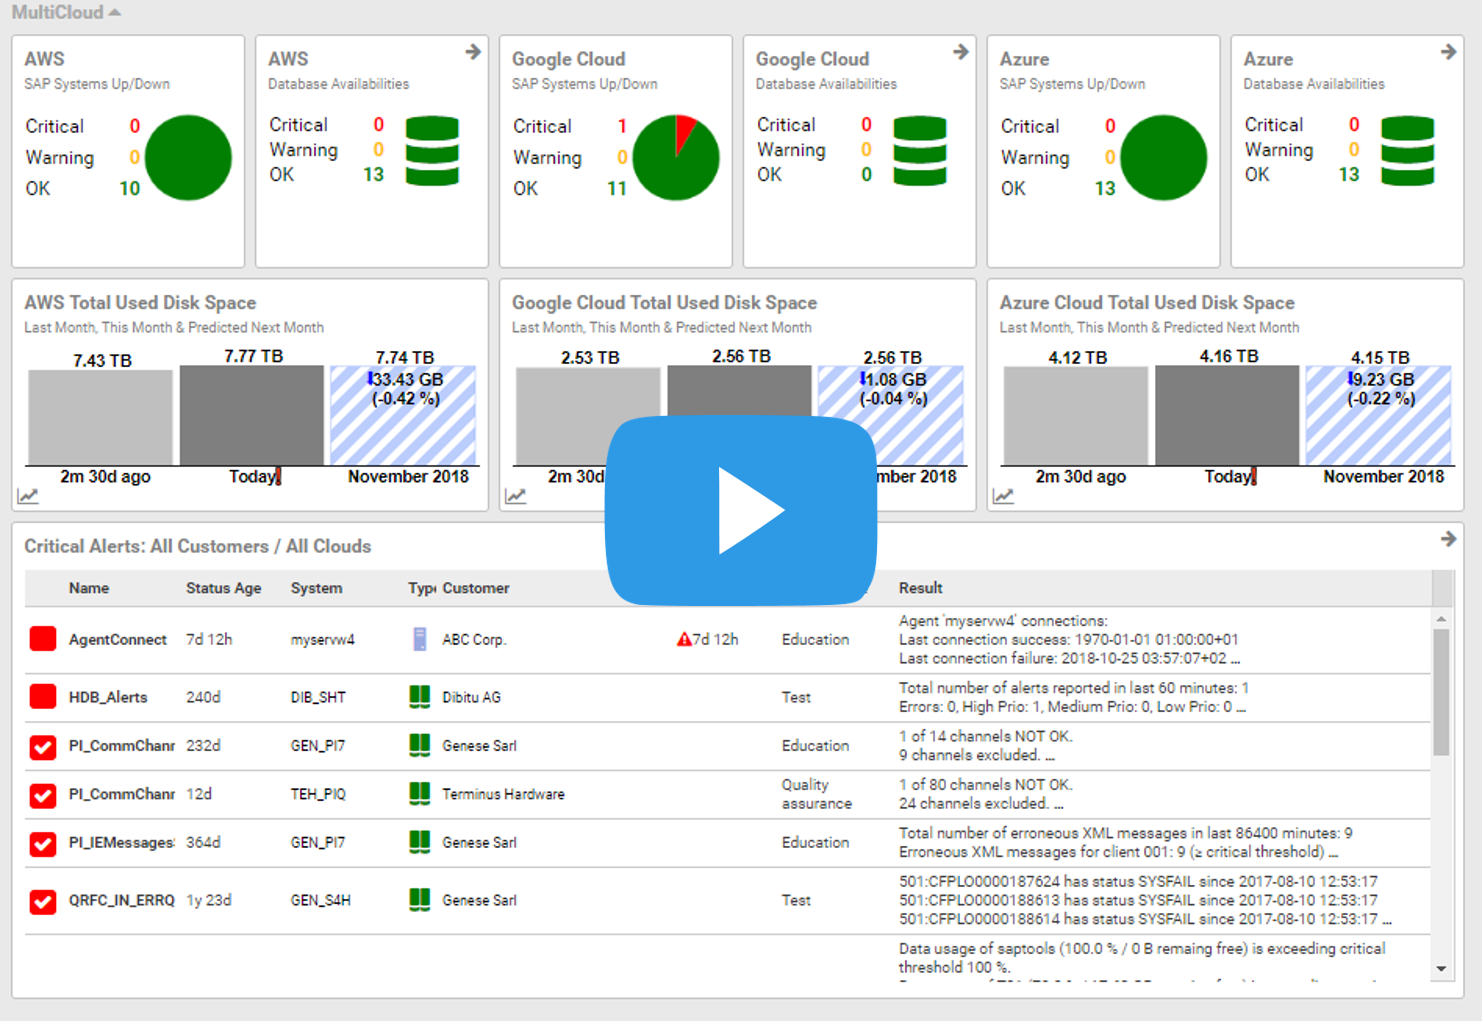Click the AWS SAP Systems status pie chart
This screenshot has height=1021, width=1482.
click(x=188, y=157)
